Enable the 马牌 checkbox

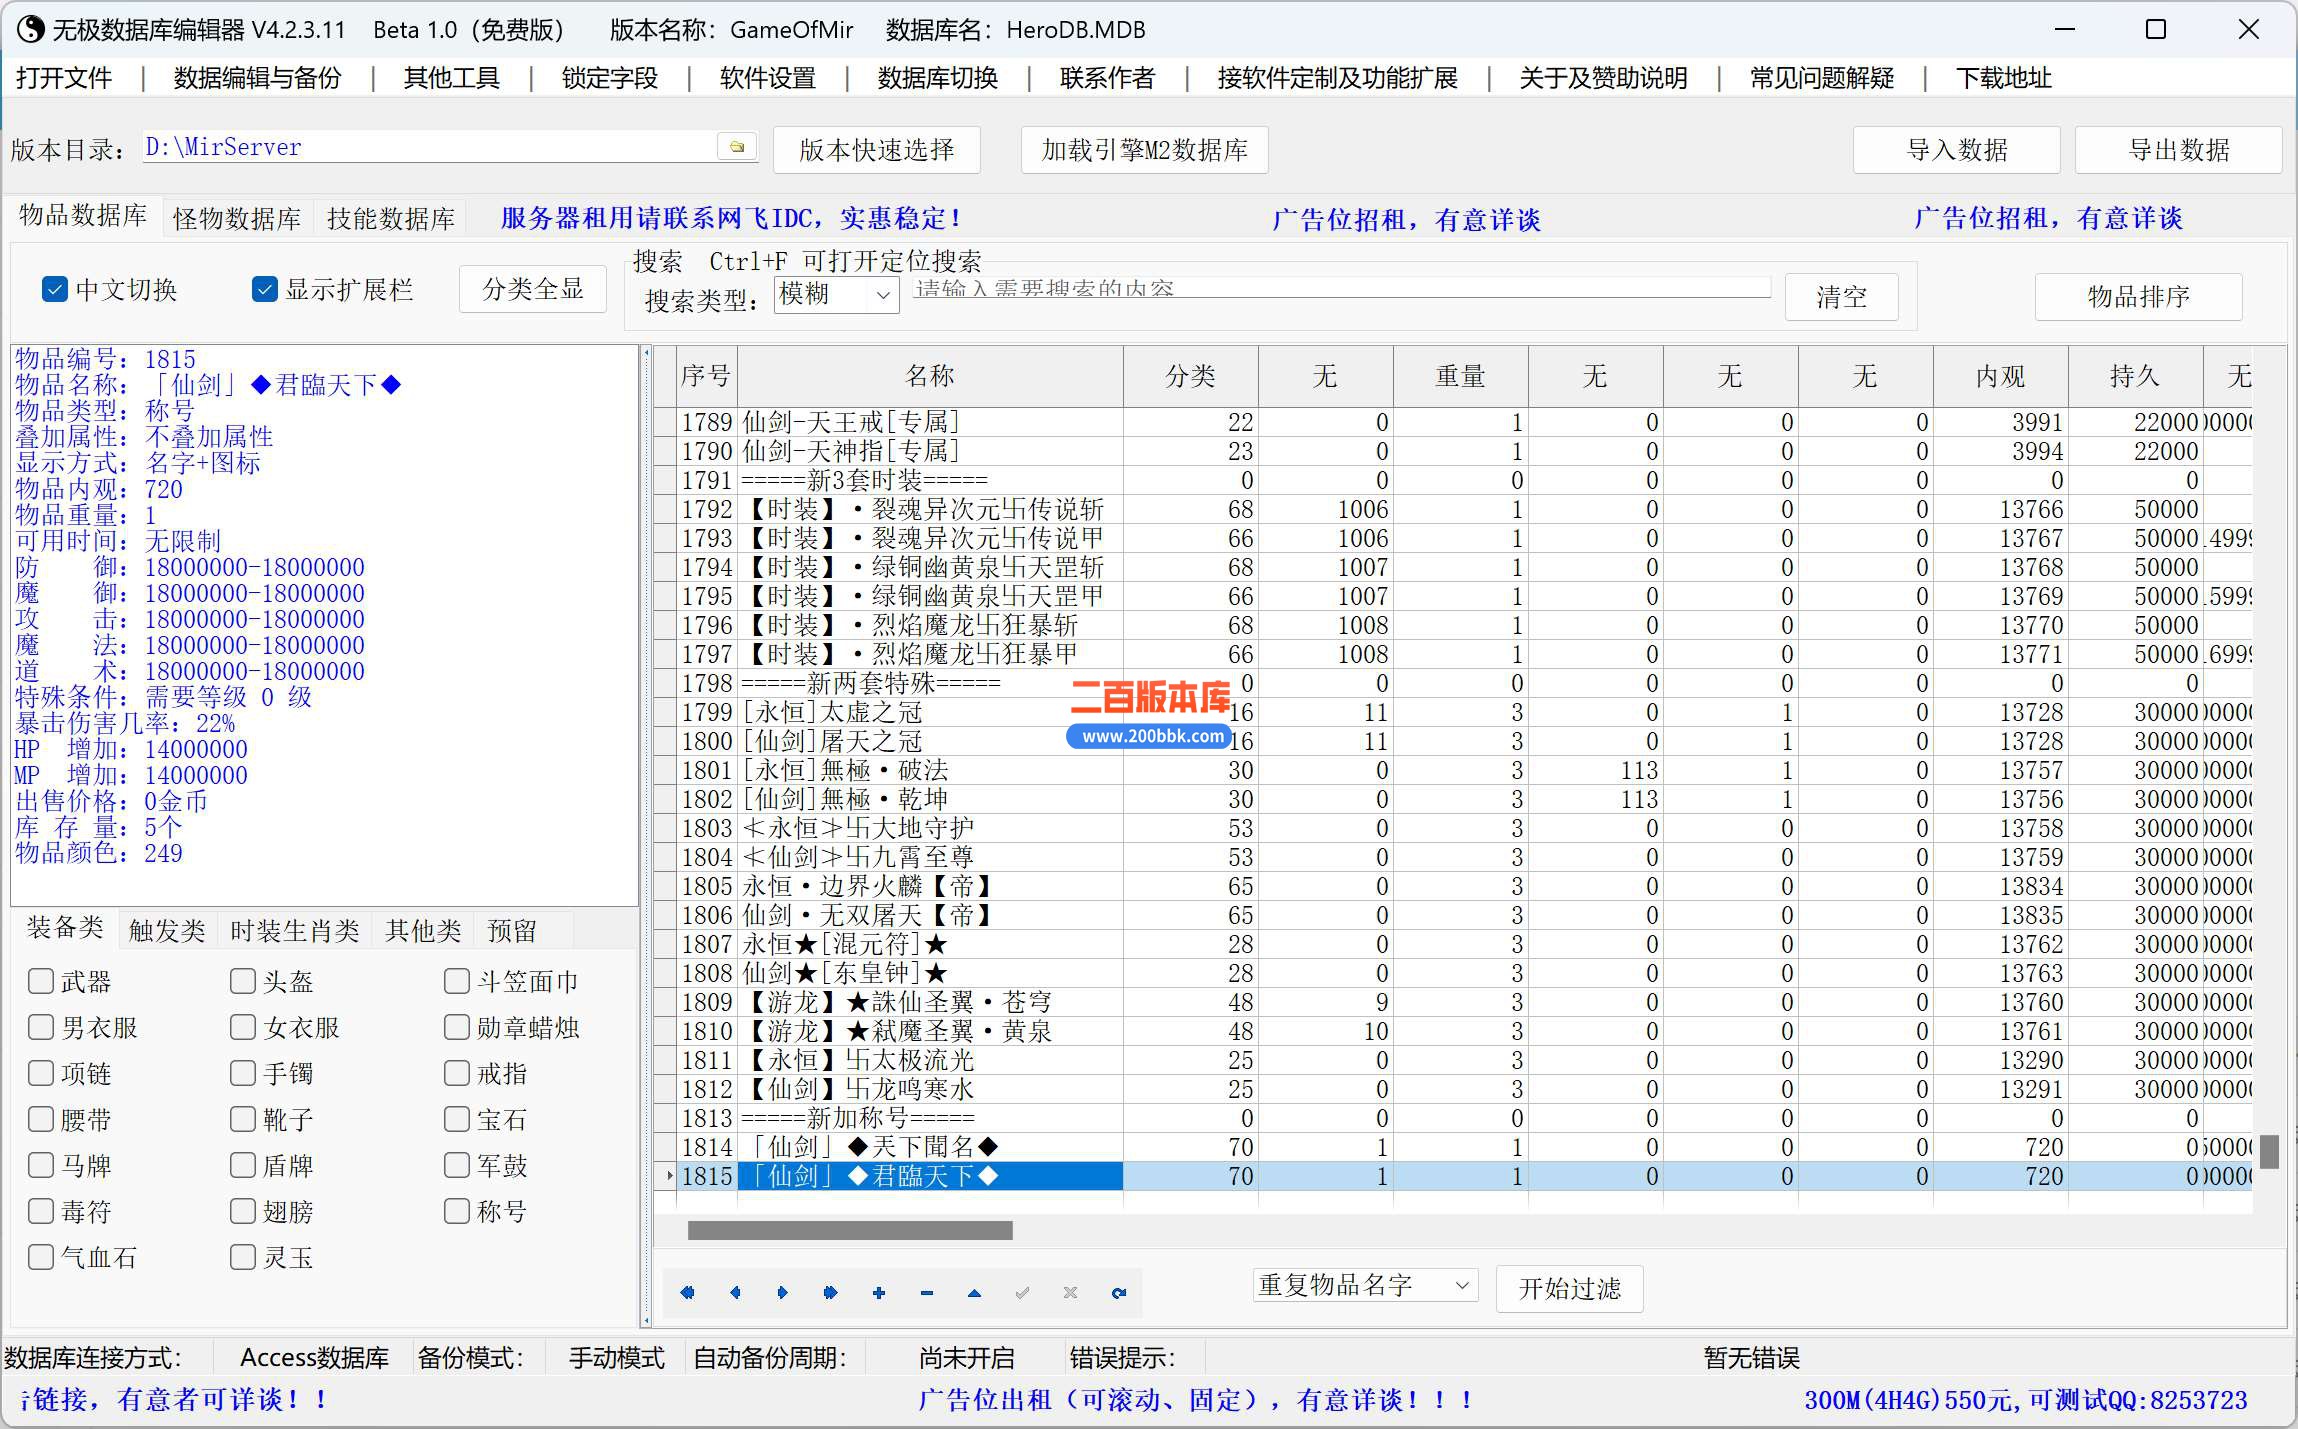[x=41, y=1165]
